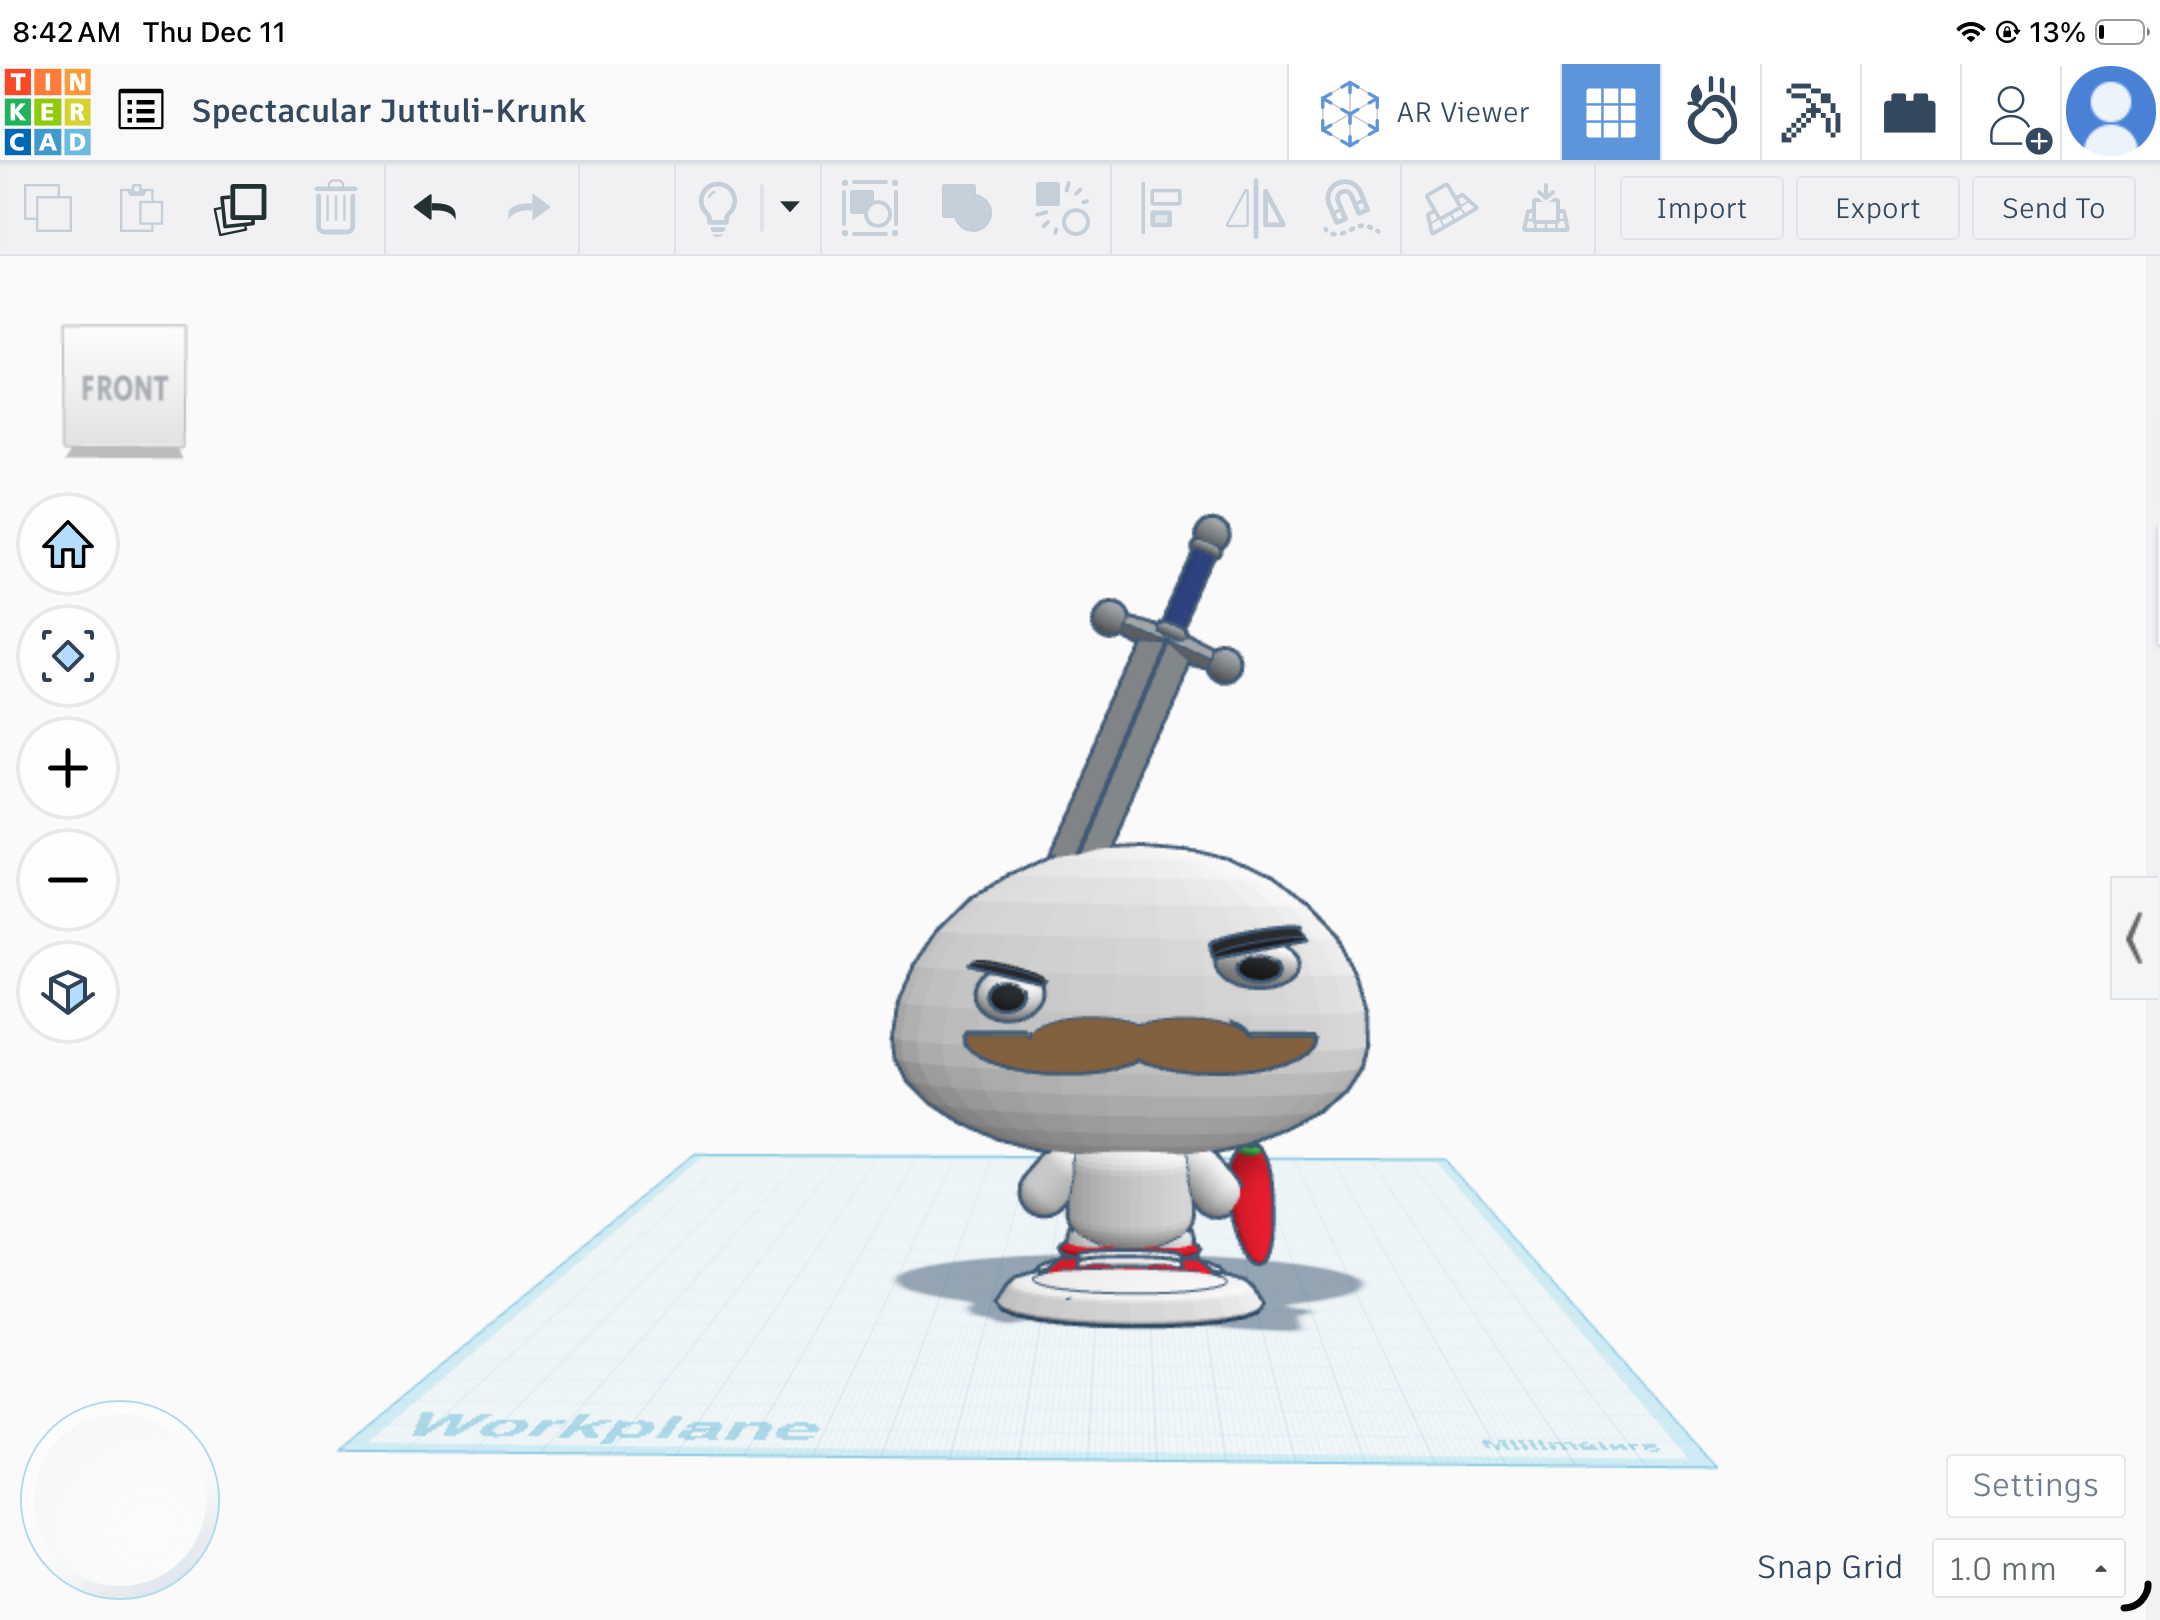Switch to Blocks pickaxe mode
2160x1620 pixels.
pyautogui.click(x=1811, y=112)
